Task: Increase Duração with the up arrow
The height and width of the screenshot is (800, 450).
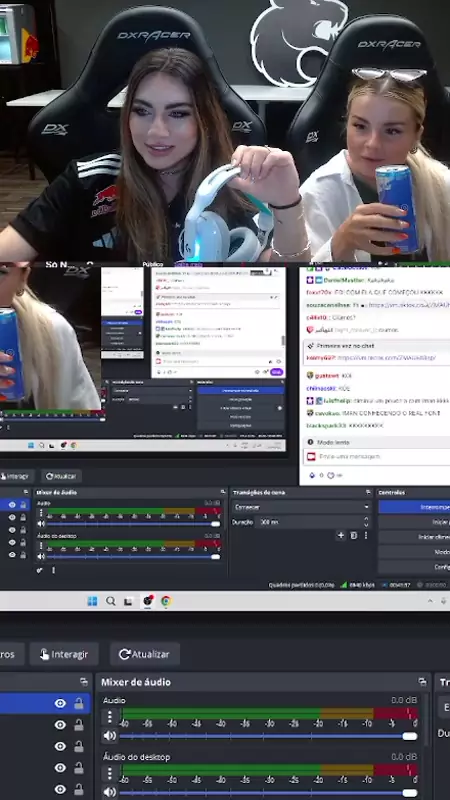Action: (366, 519)
